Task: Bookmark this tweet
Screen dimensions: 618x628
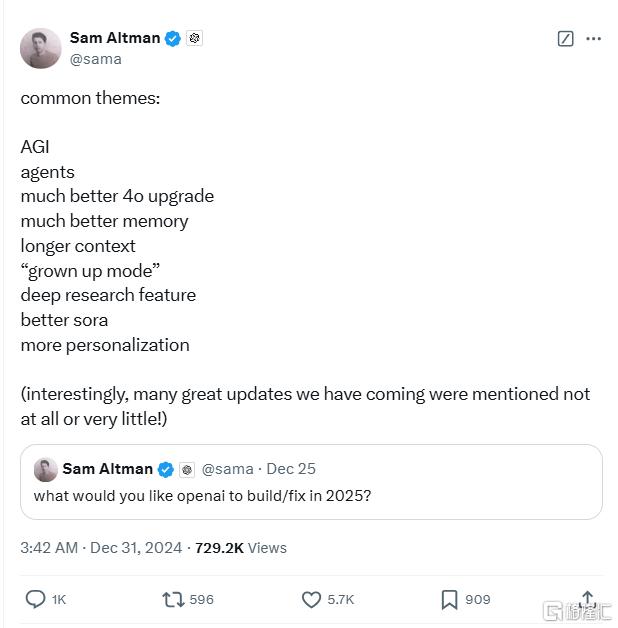Action: pyautogui.click(x=449, y=599)
